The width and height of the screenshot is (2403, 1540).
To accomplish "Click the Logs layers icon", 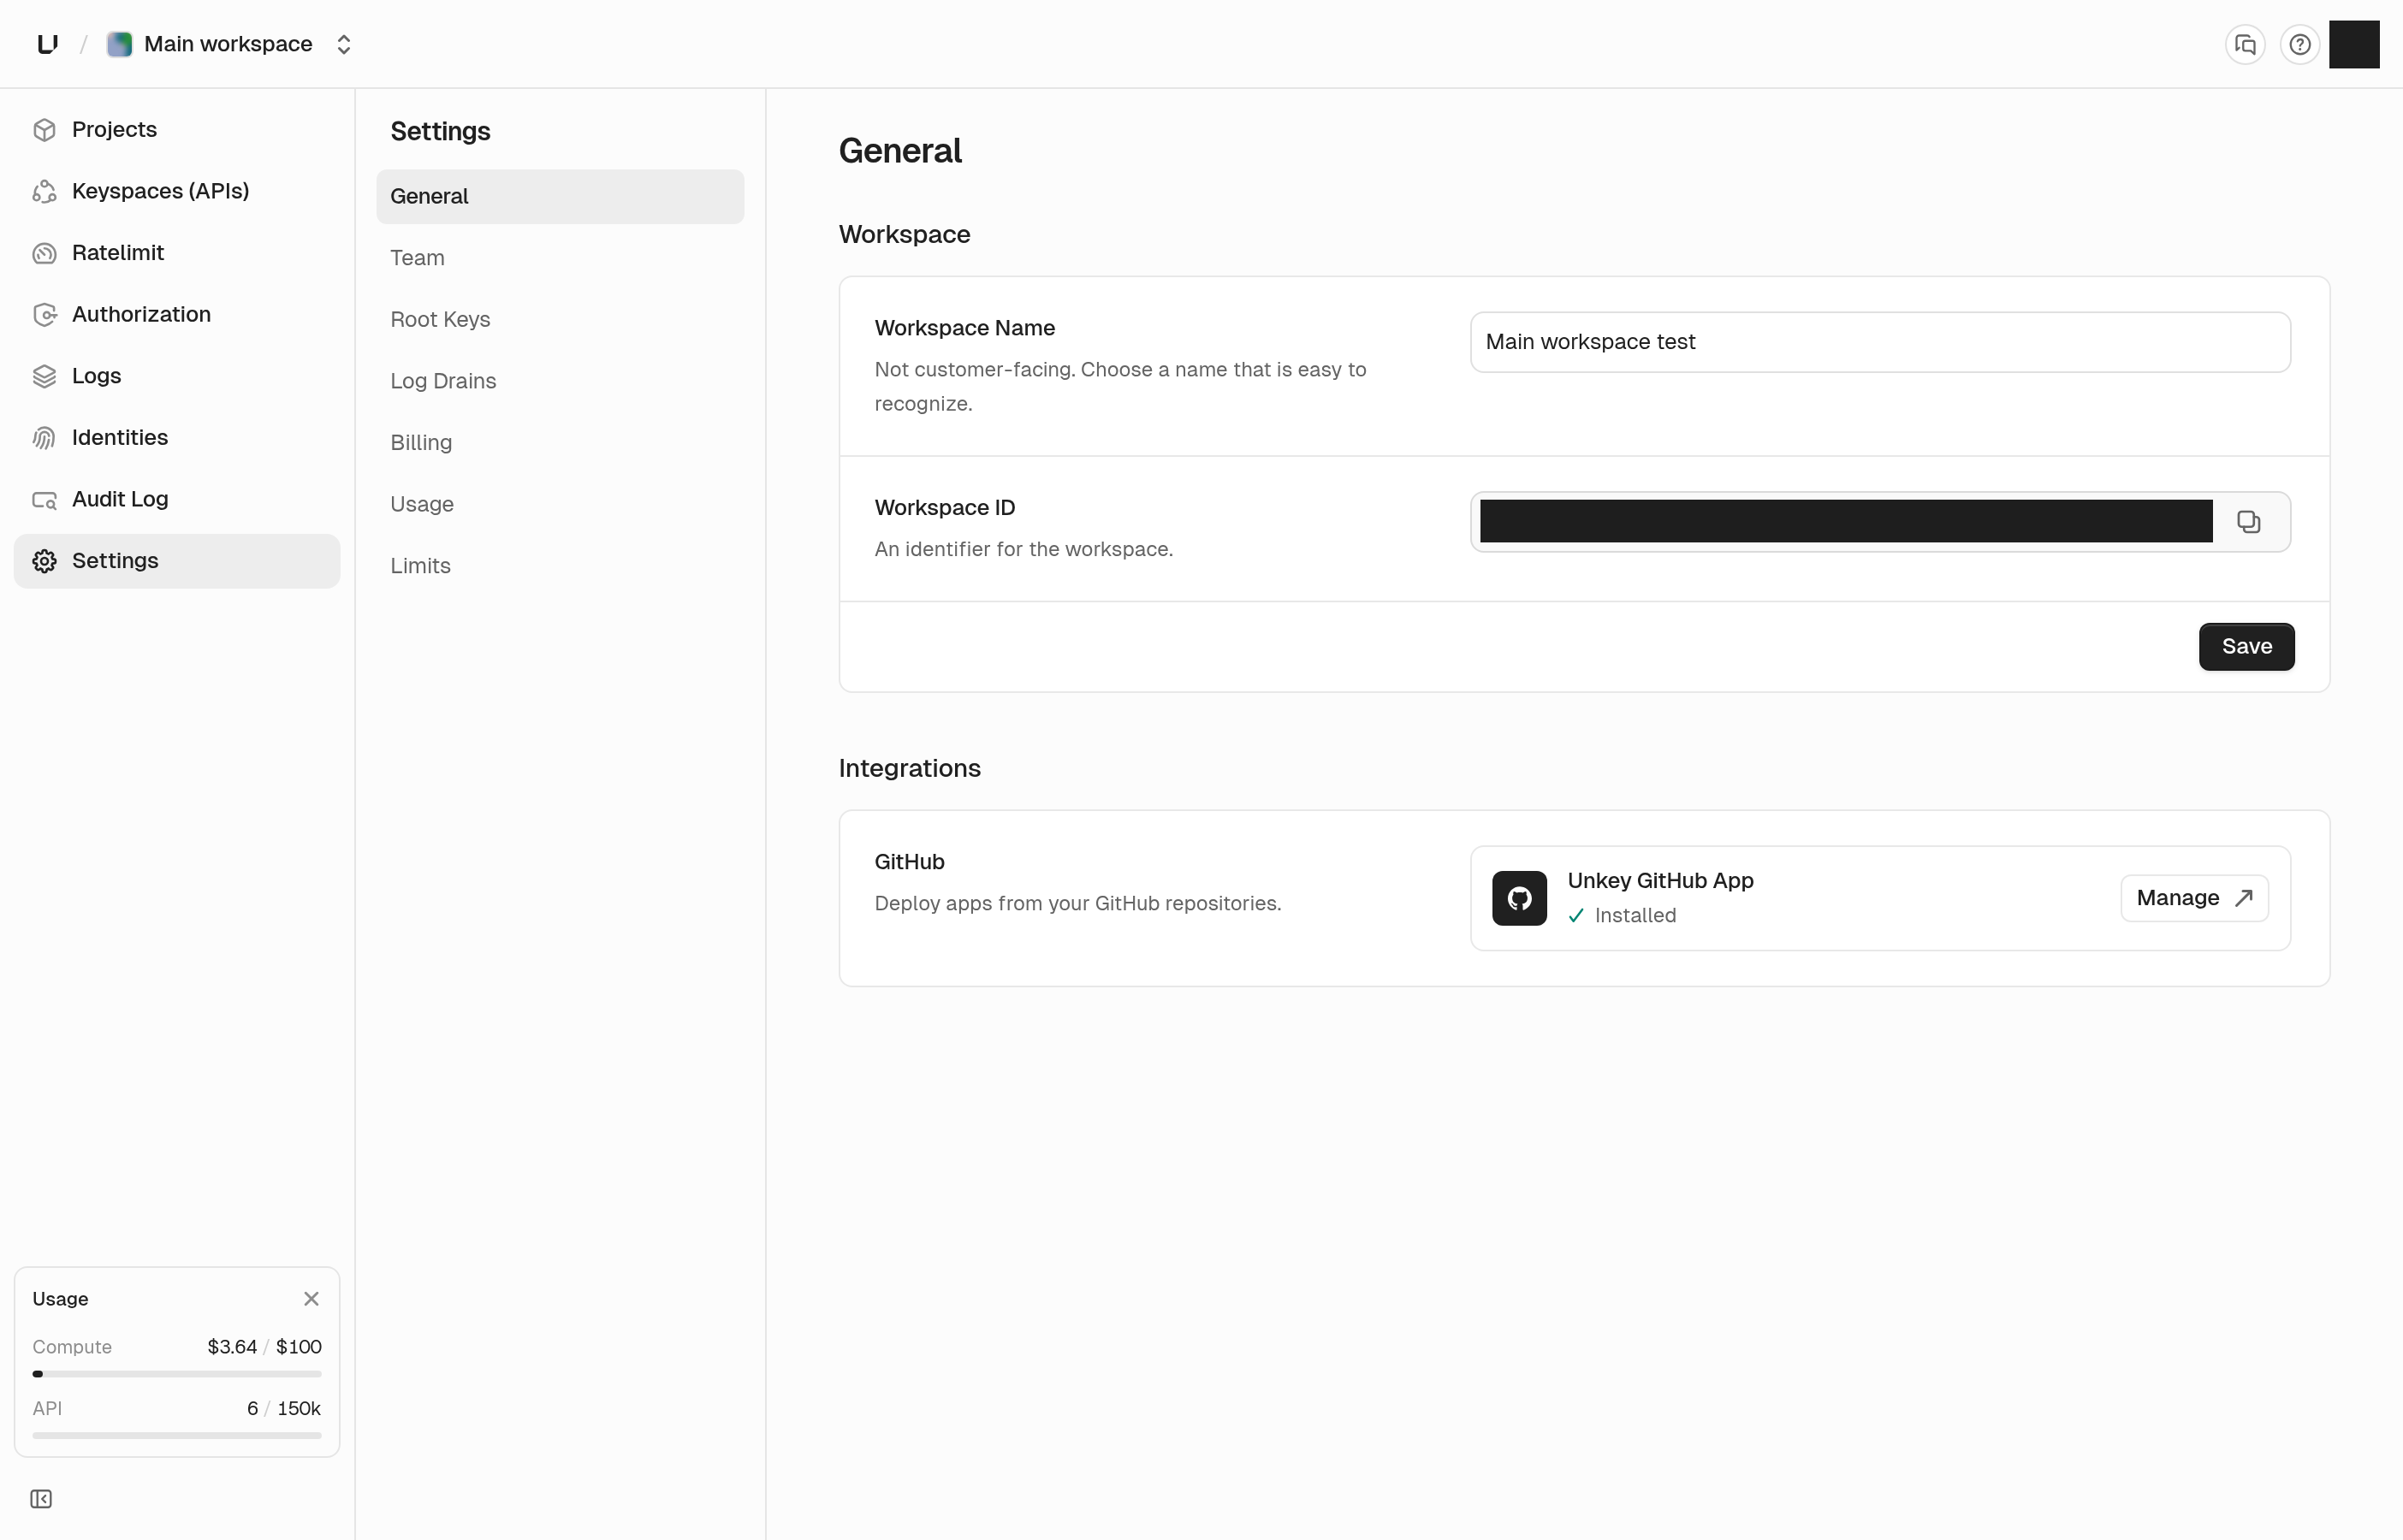I will 44,376.
